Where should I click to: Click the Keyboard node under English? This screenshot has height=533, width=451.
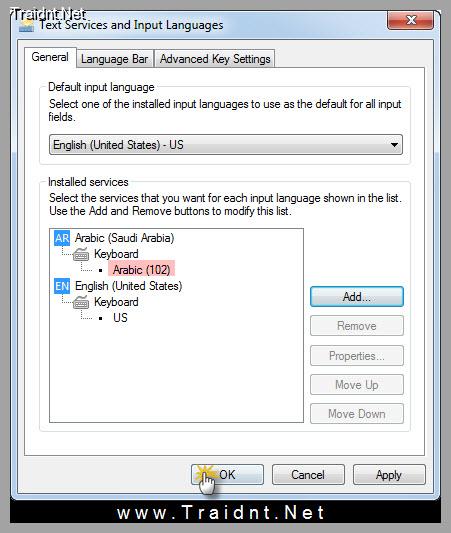[x=116, y=302]
